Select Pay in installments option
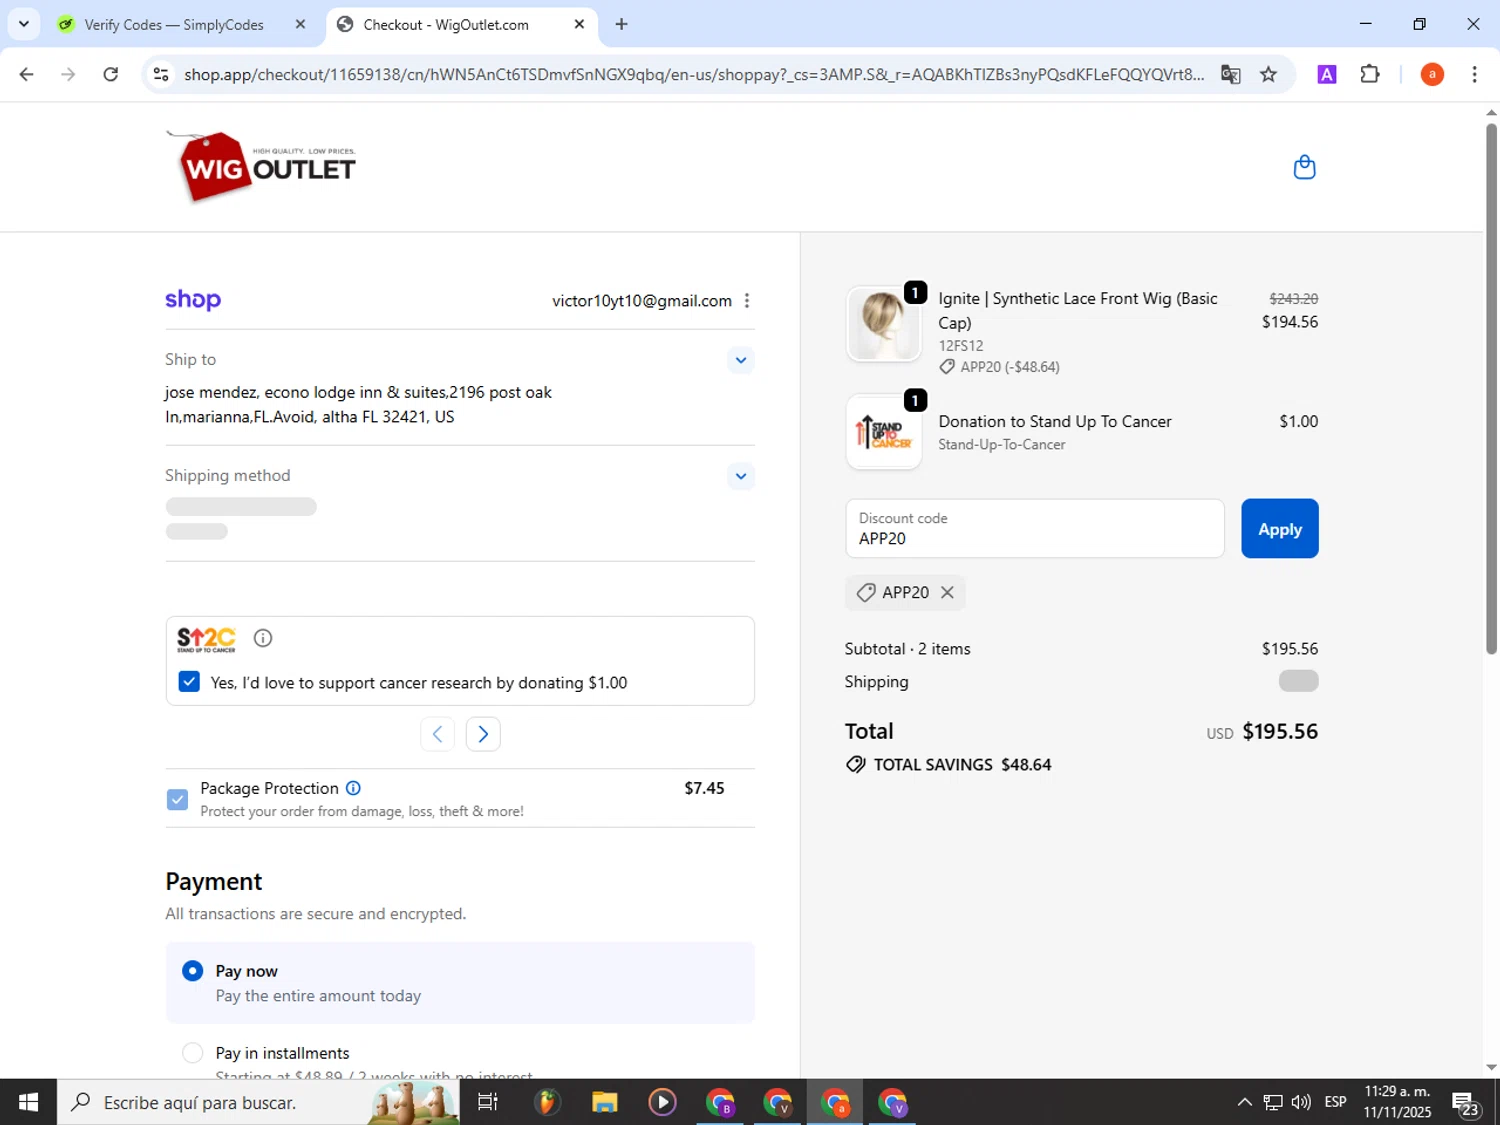The image size is (1500, 1125). coord(193,1053)
